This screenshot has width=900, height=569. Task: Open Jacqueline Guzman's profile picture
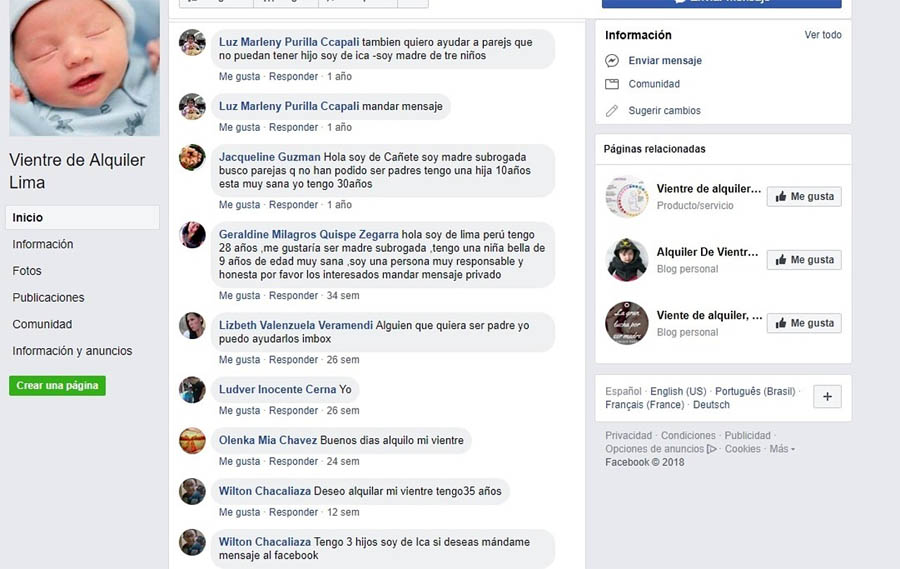(192, 157)
